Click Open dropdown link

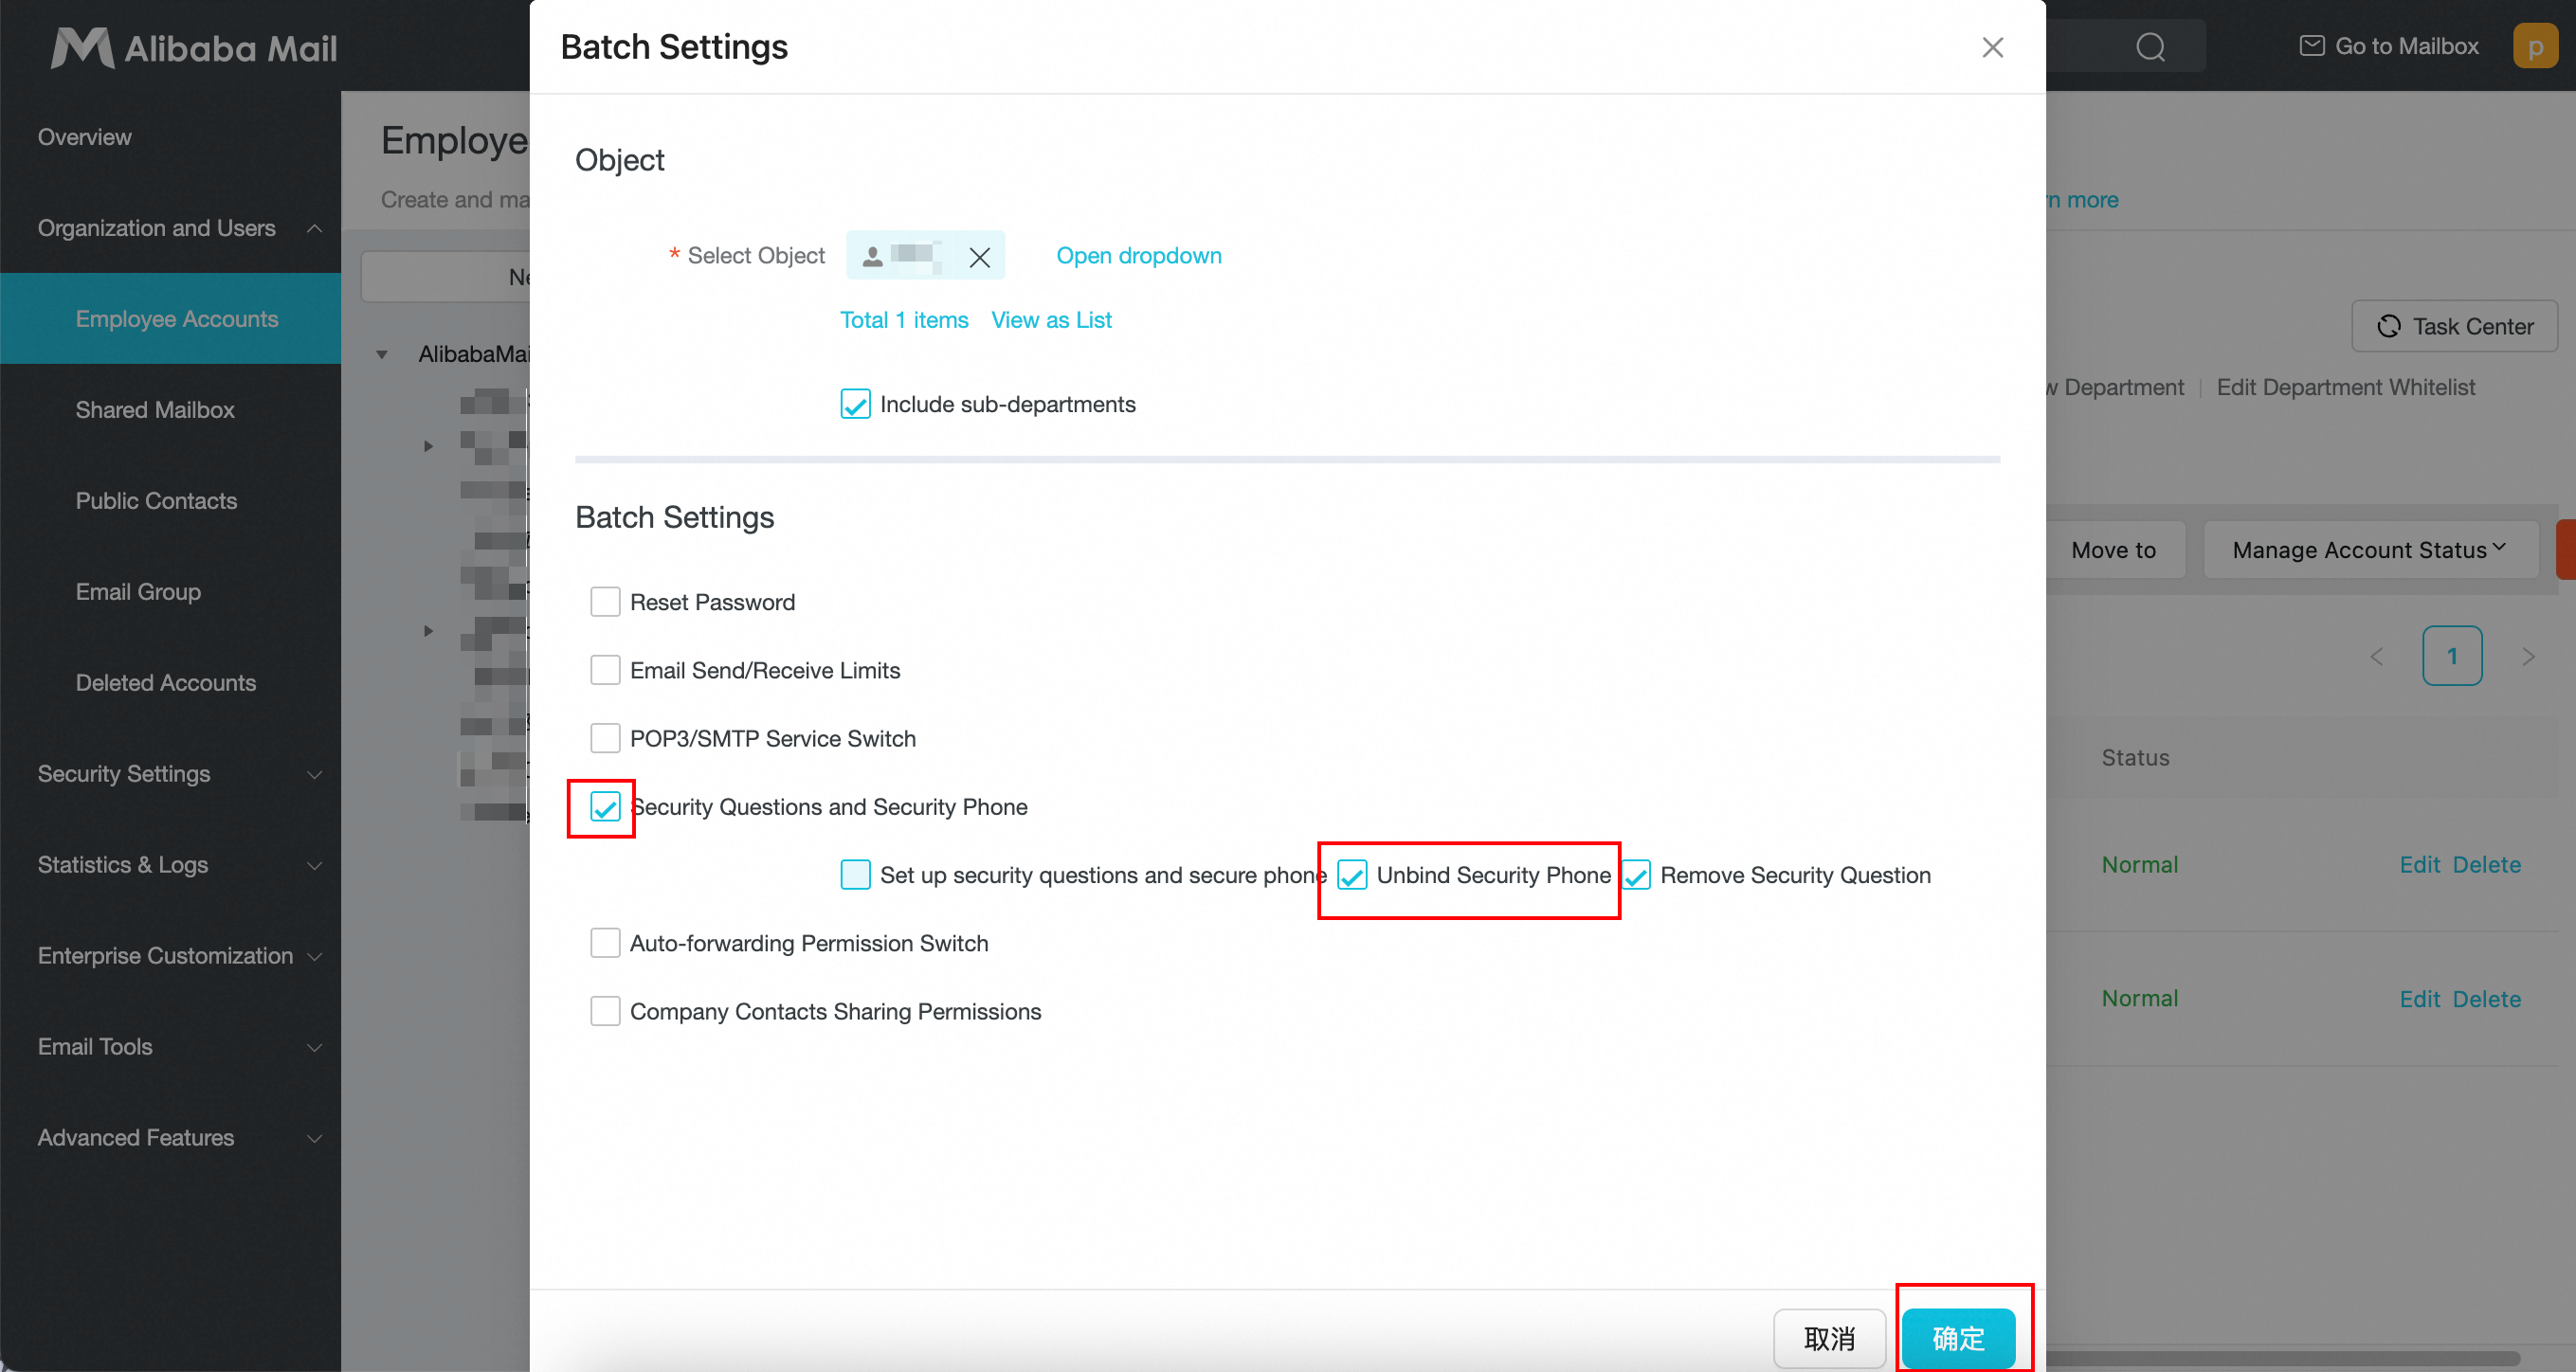[1139, 256]
